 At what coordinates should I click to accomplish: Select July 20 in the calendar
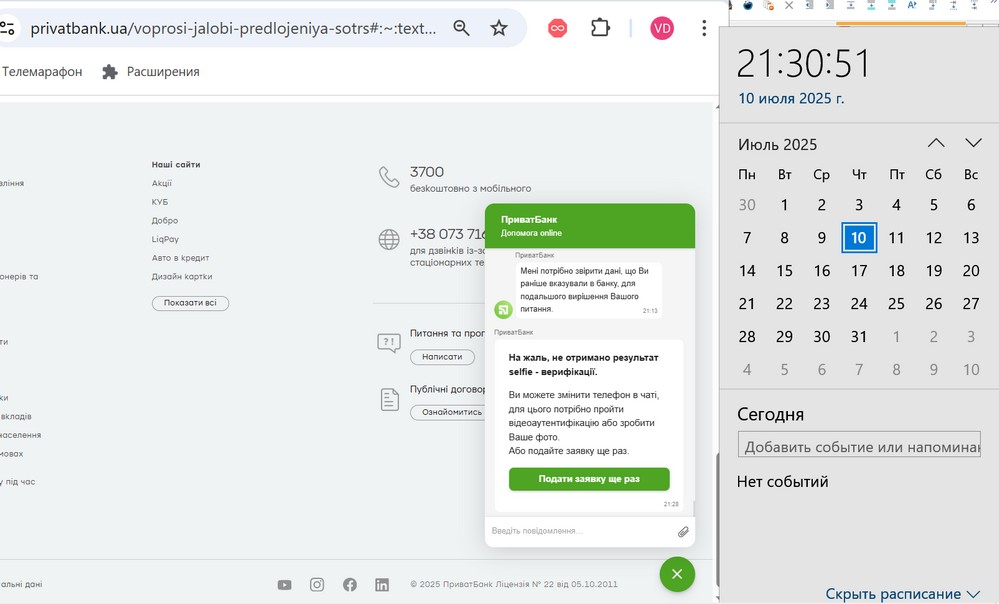(x=971, y=271)
